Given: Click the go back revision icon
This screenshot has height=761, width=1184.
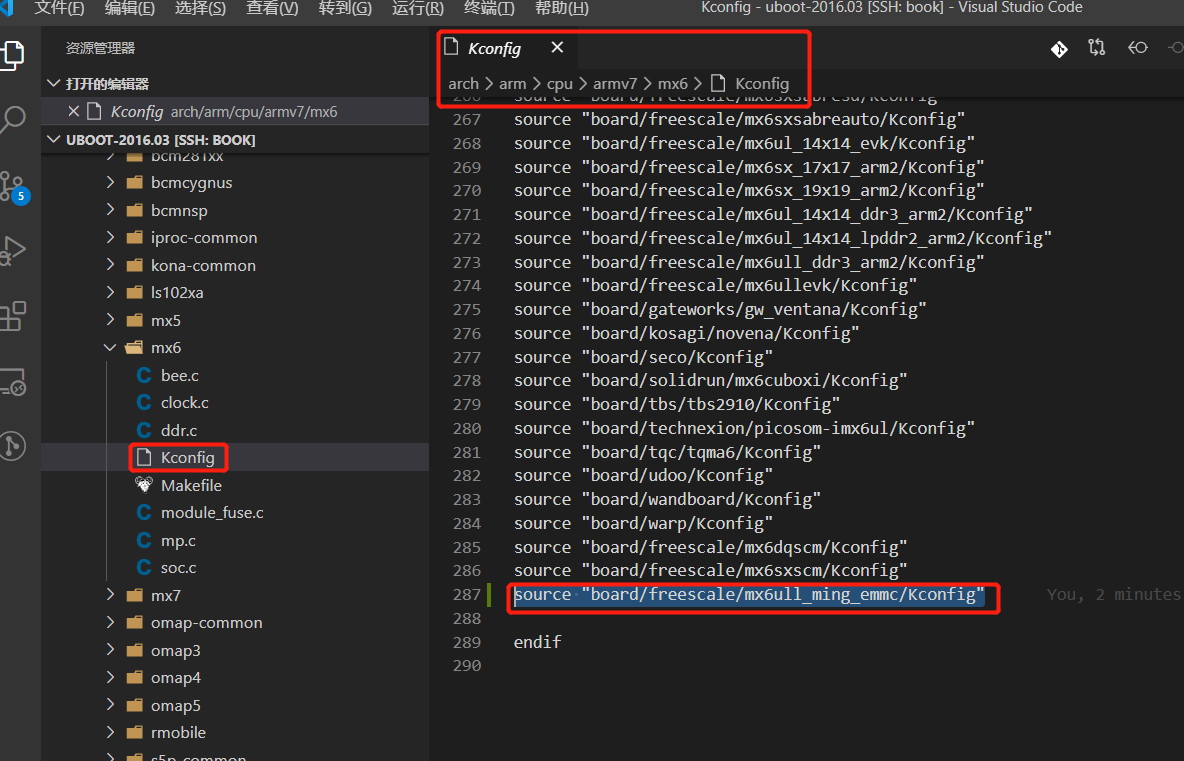Looking at the screenshot, I should [1137, 48].
